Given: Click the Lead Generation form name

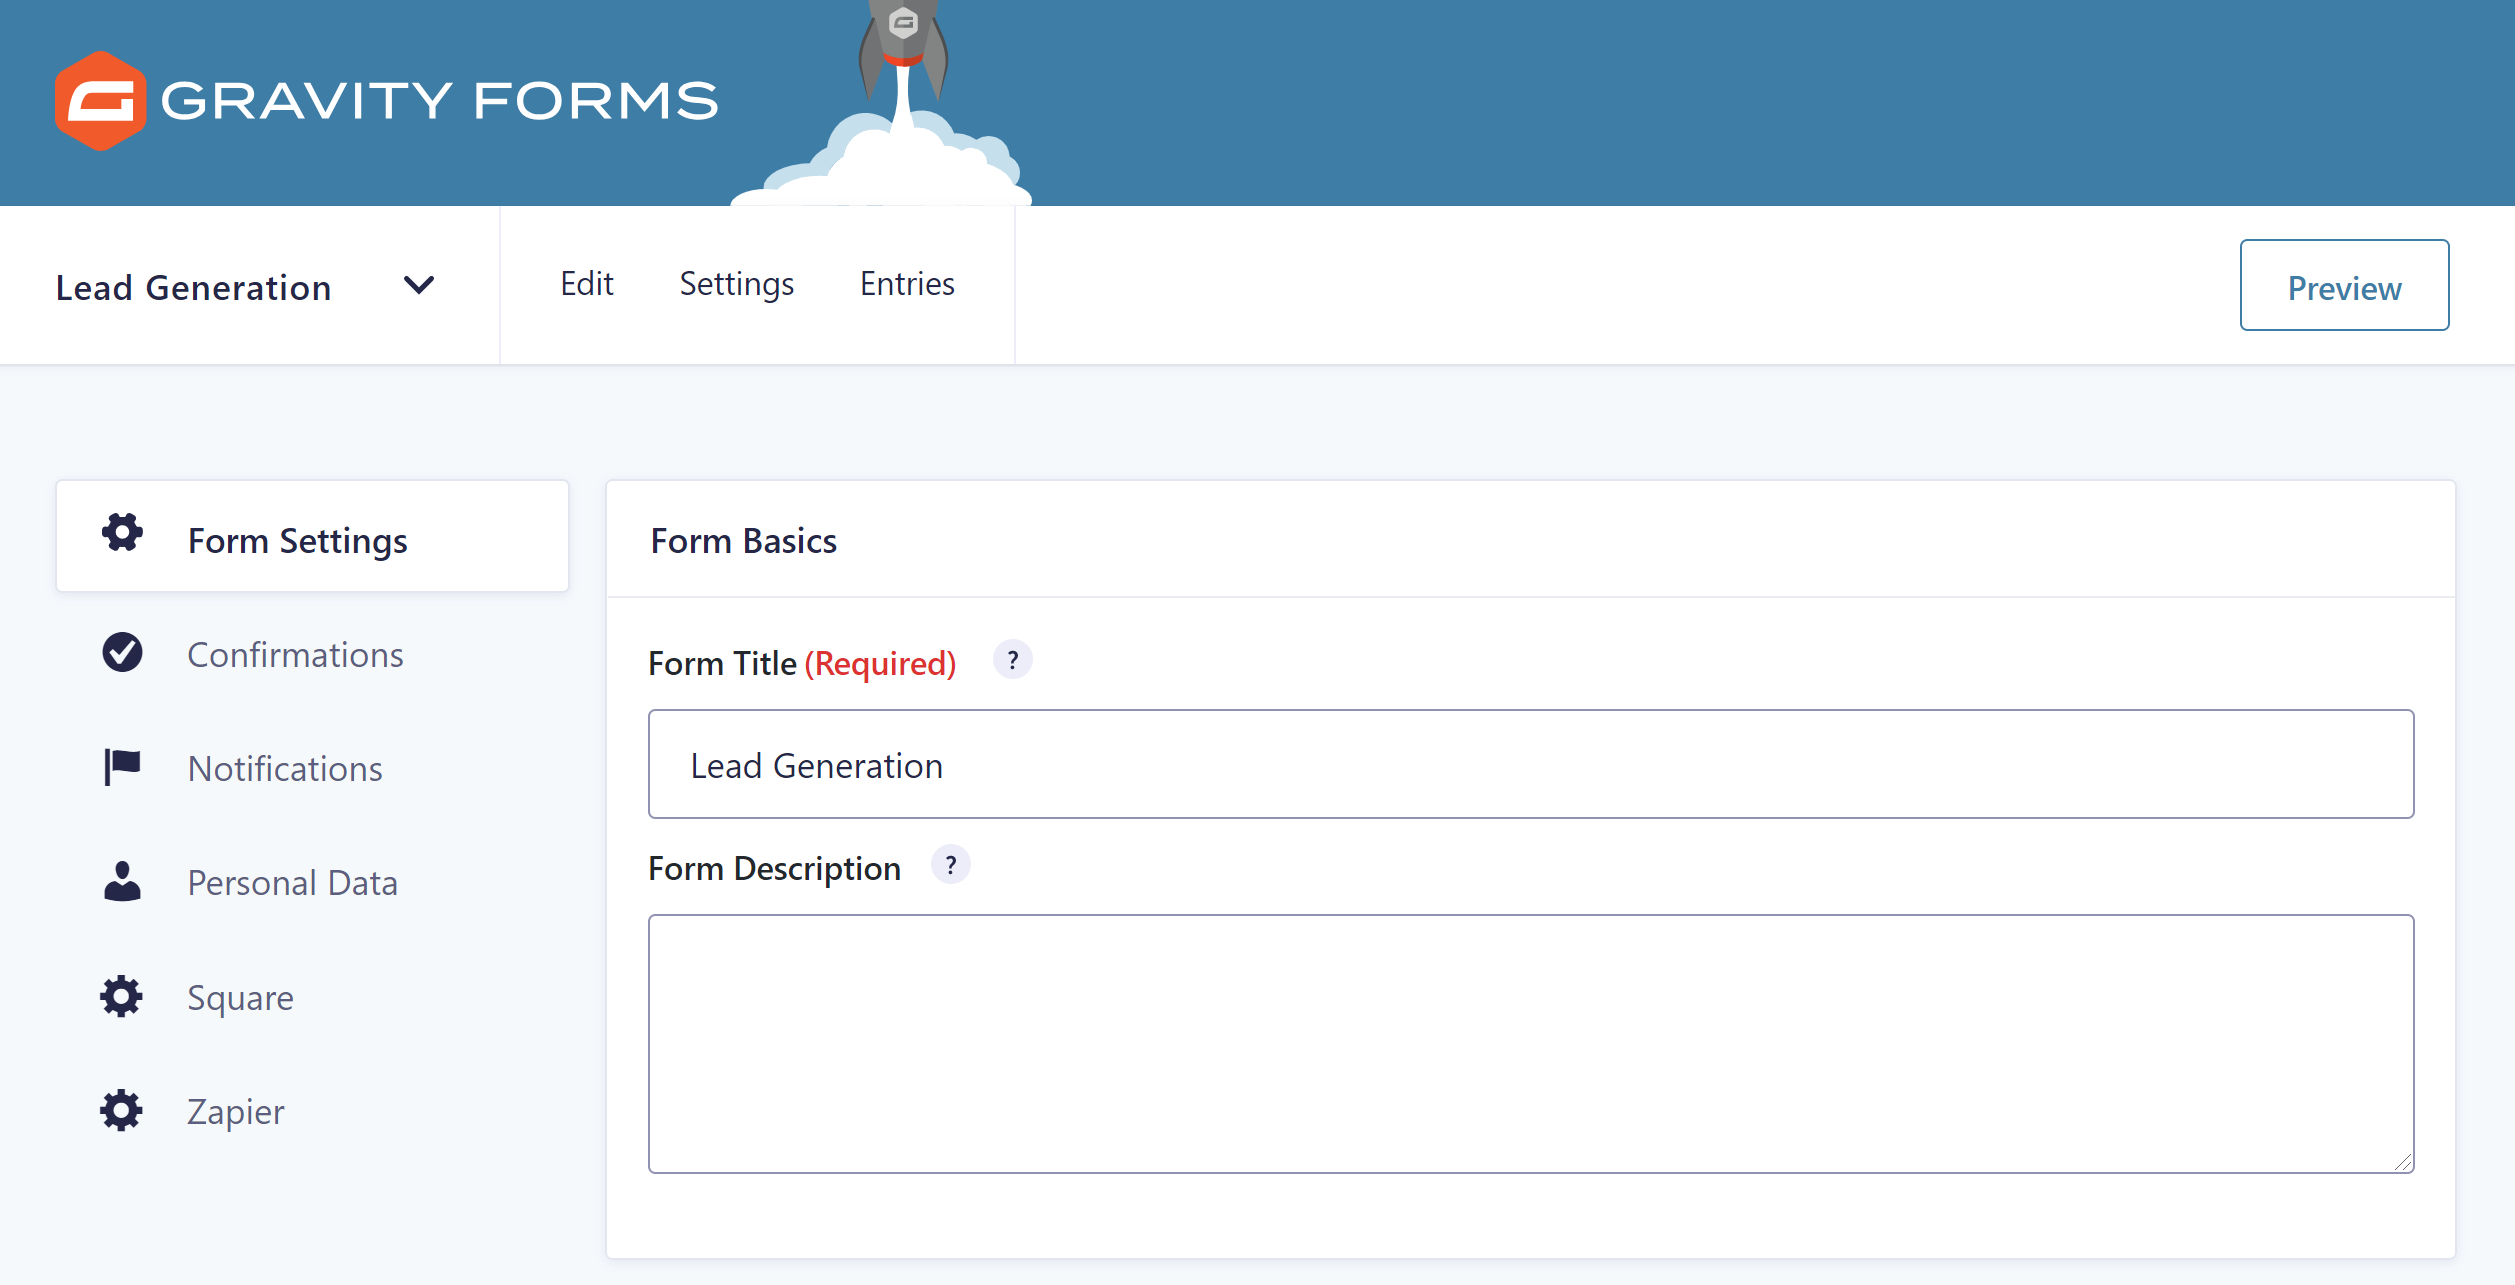Looking at the screenshot, I should (193, 288).
